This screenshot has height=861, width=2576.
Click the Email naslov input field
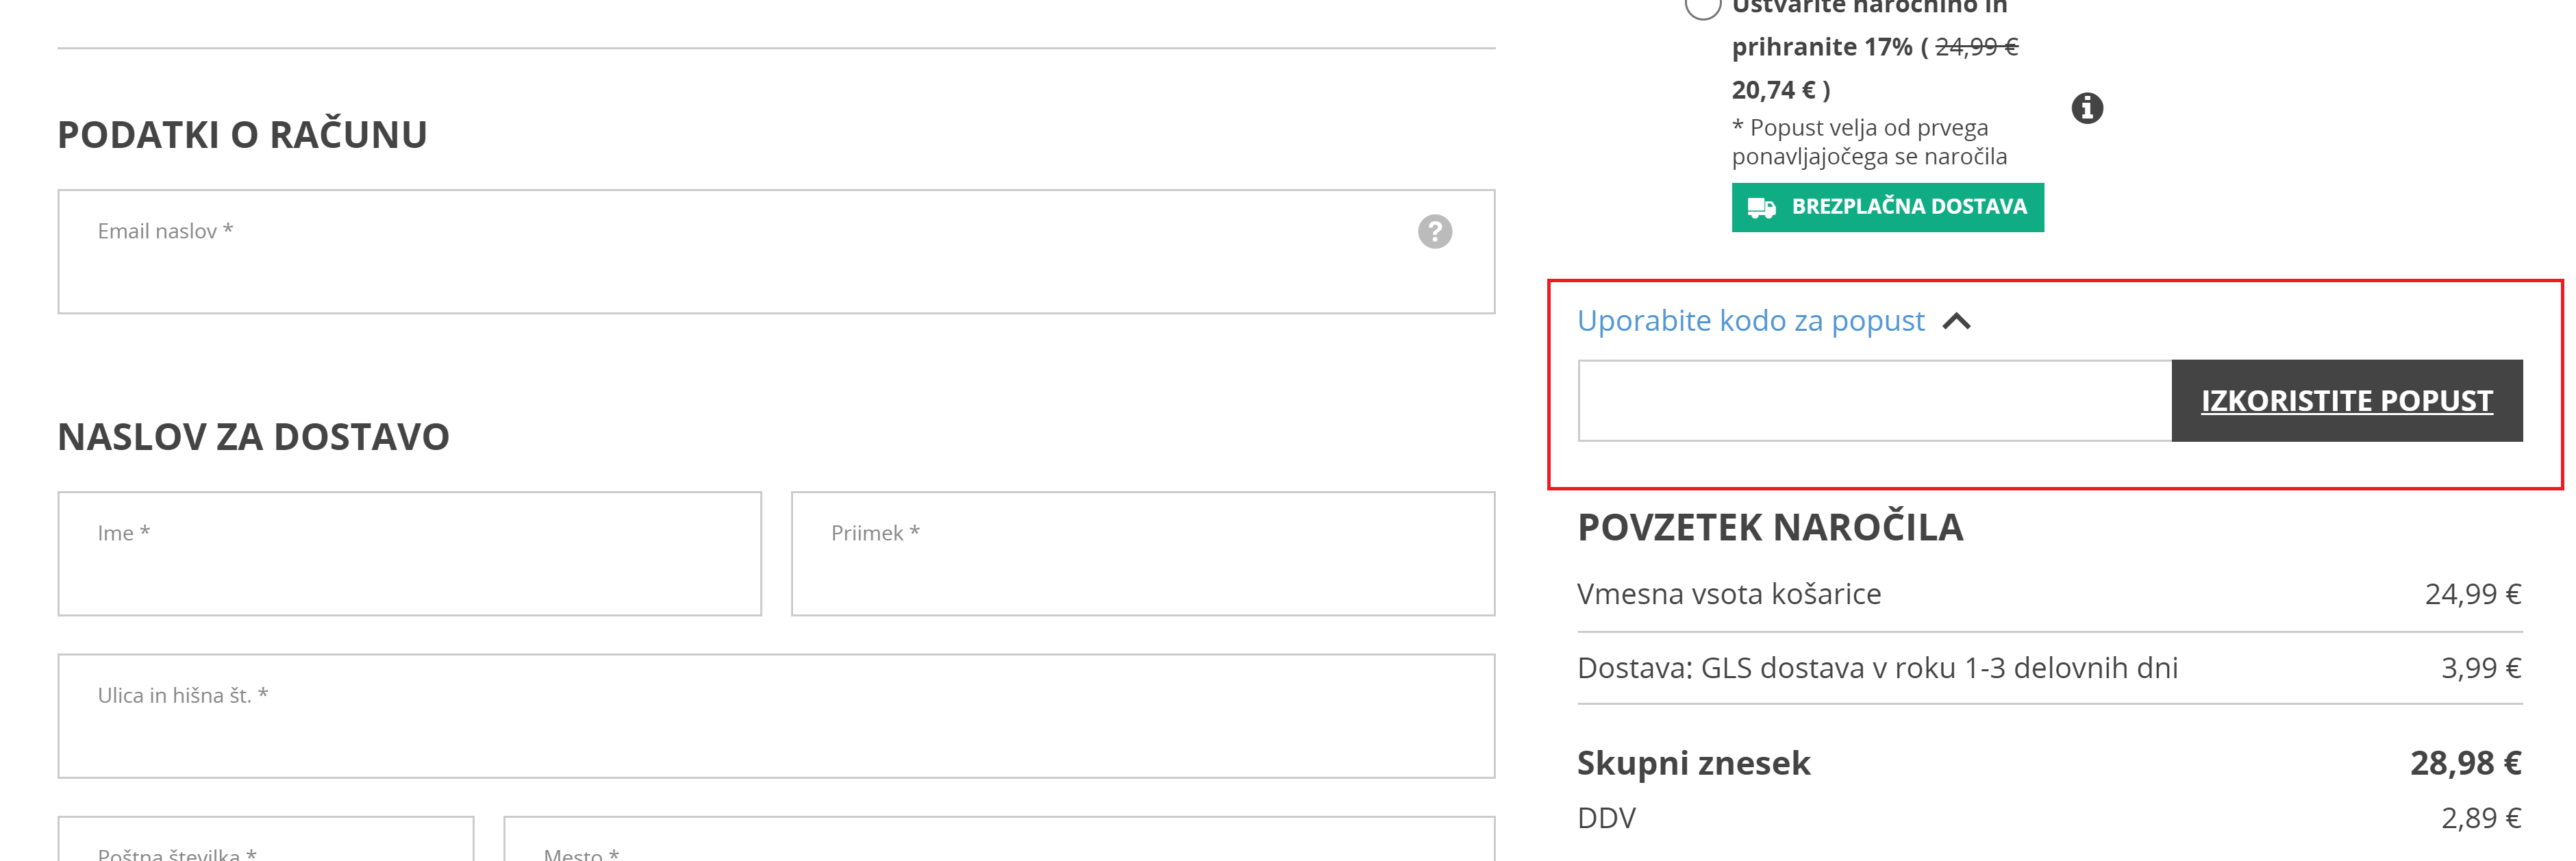(776, 252)
